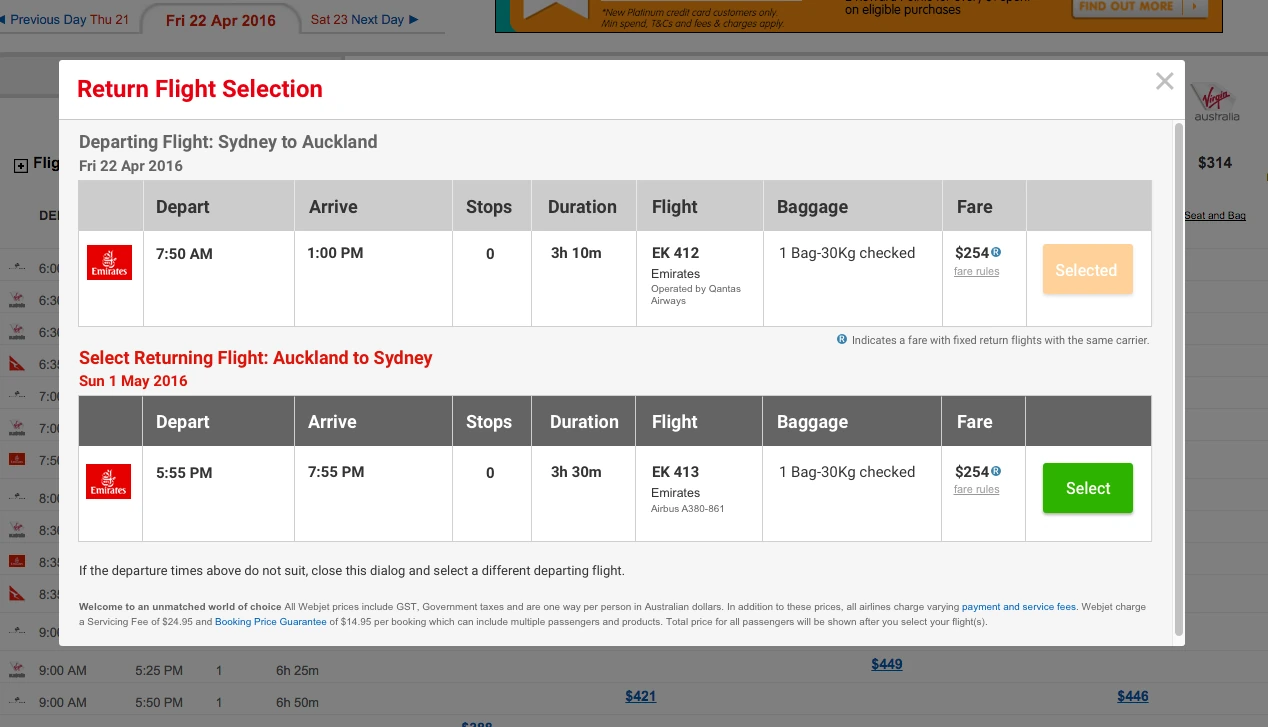Click the Emirates logo in EK 413 row
The width and height of the screenshot is (1268, 727).
109,481
